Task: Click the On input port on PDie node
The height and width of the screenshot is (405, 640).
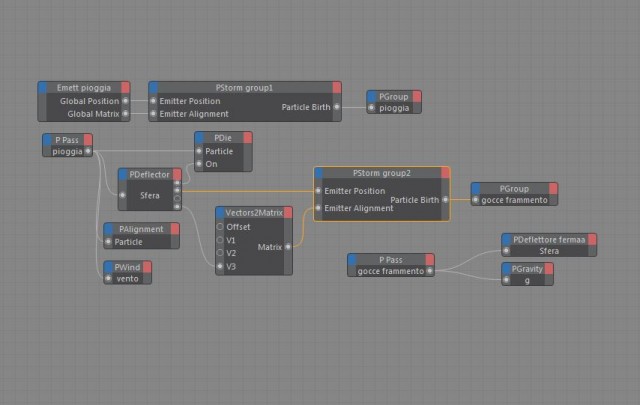Action: (x=199, y=164)
